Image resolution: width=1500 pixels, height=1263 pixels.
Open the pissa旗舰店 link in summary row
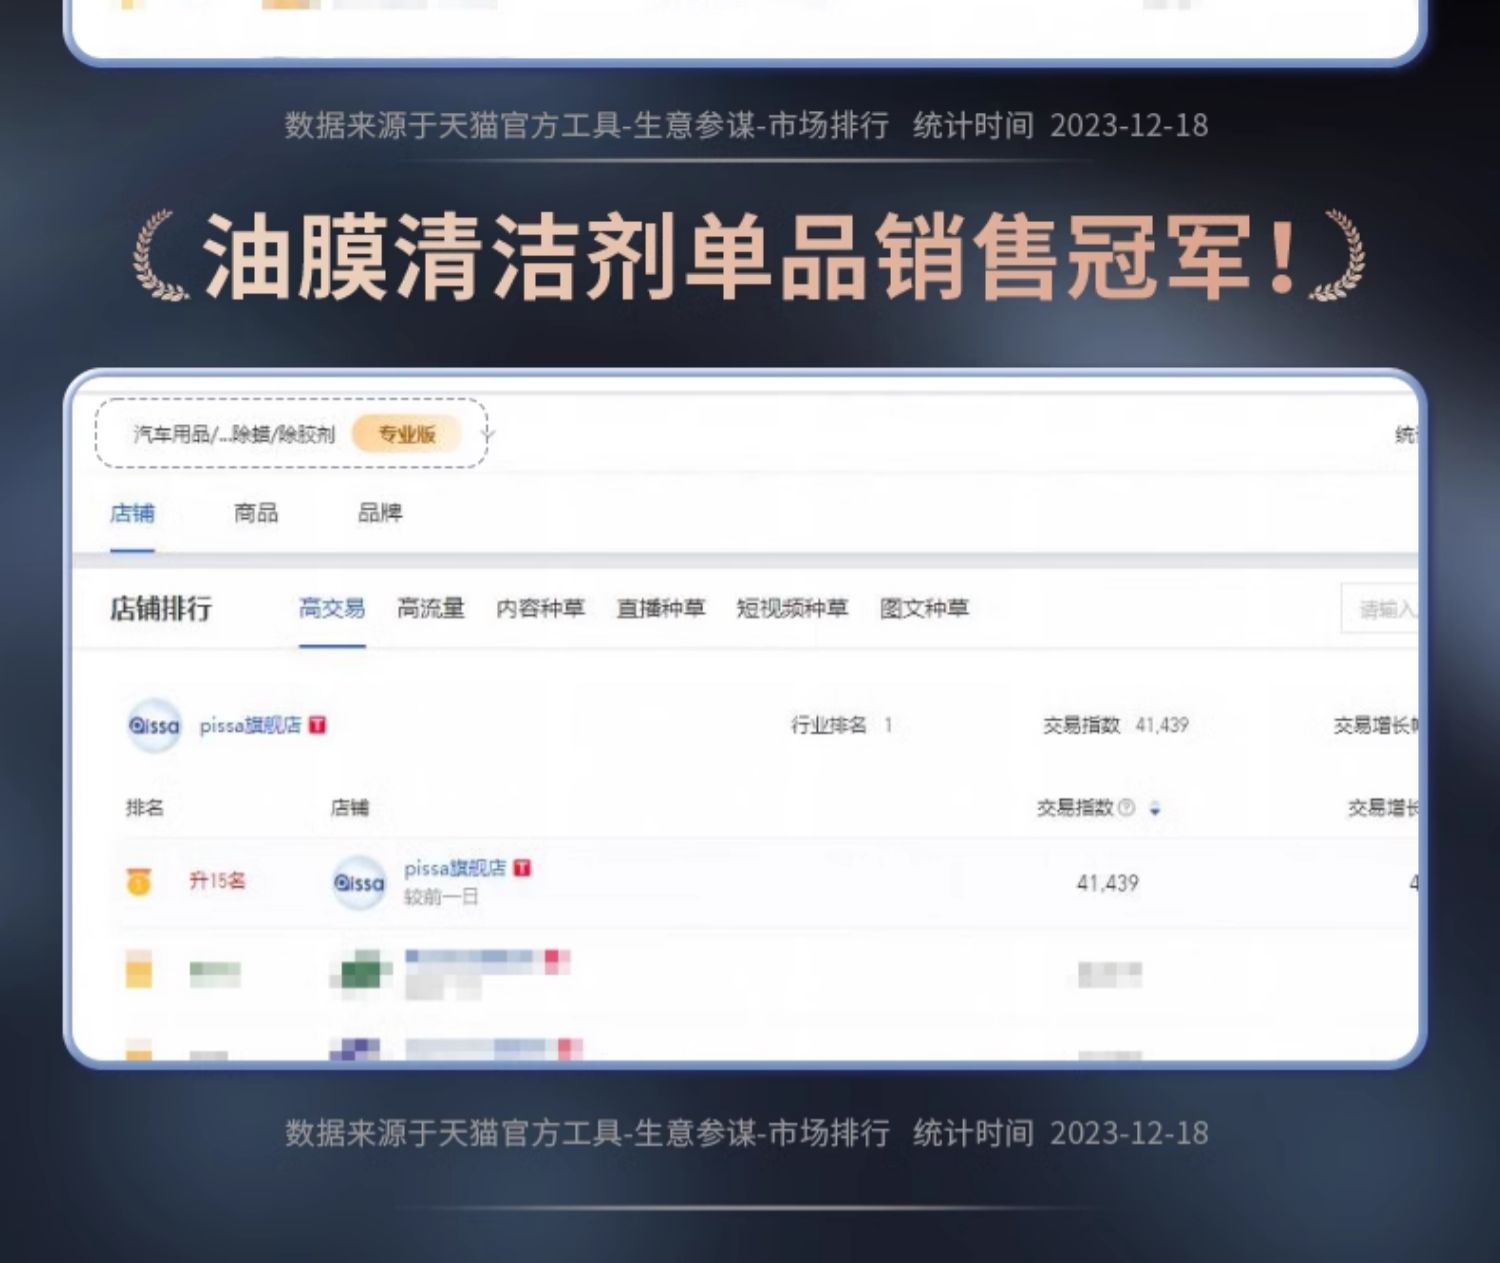[x=250, y=725]
